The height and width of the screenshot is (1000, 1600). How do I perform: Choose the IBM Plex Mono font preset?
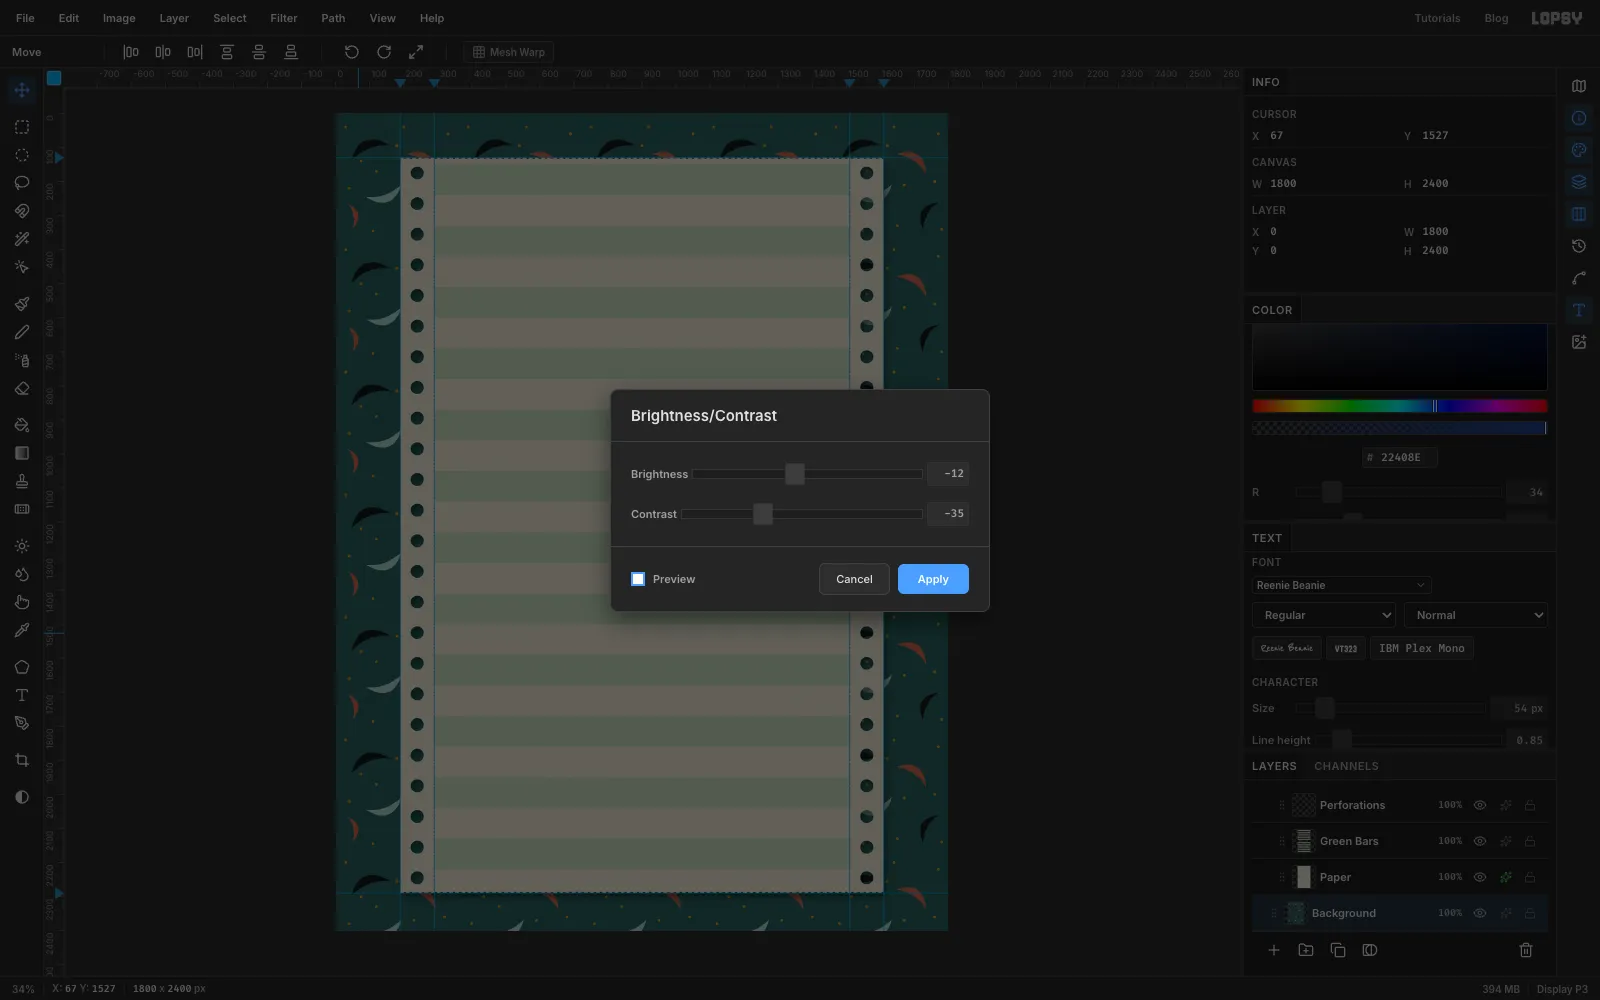coord(1422,648)
